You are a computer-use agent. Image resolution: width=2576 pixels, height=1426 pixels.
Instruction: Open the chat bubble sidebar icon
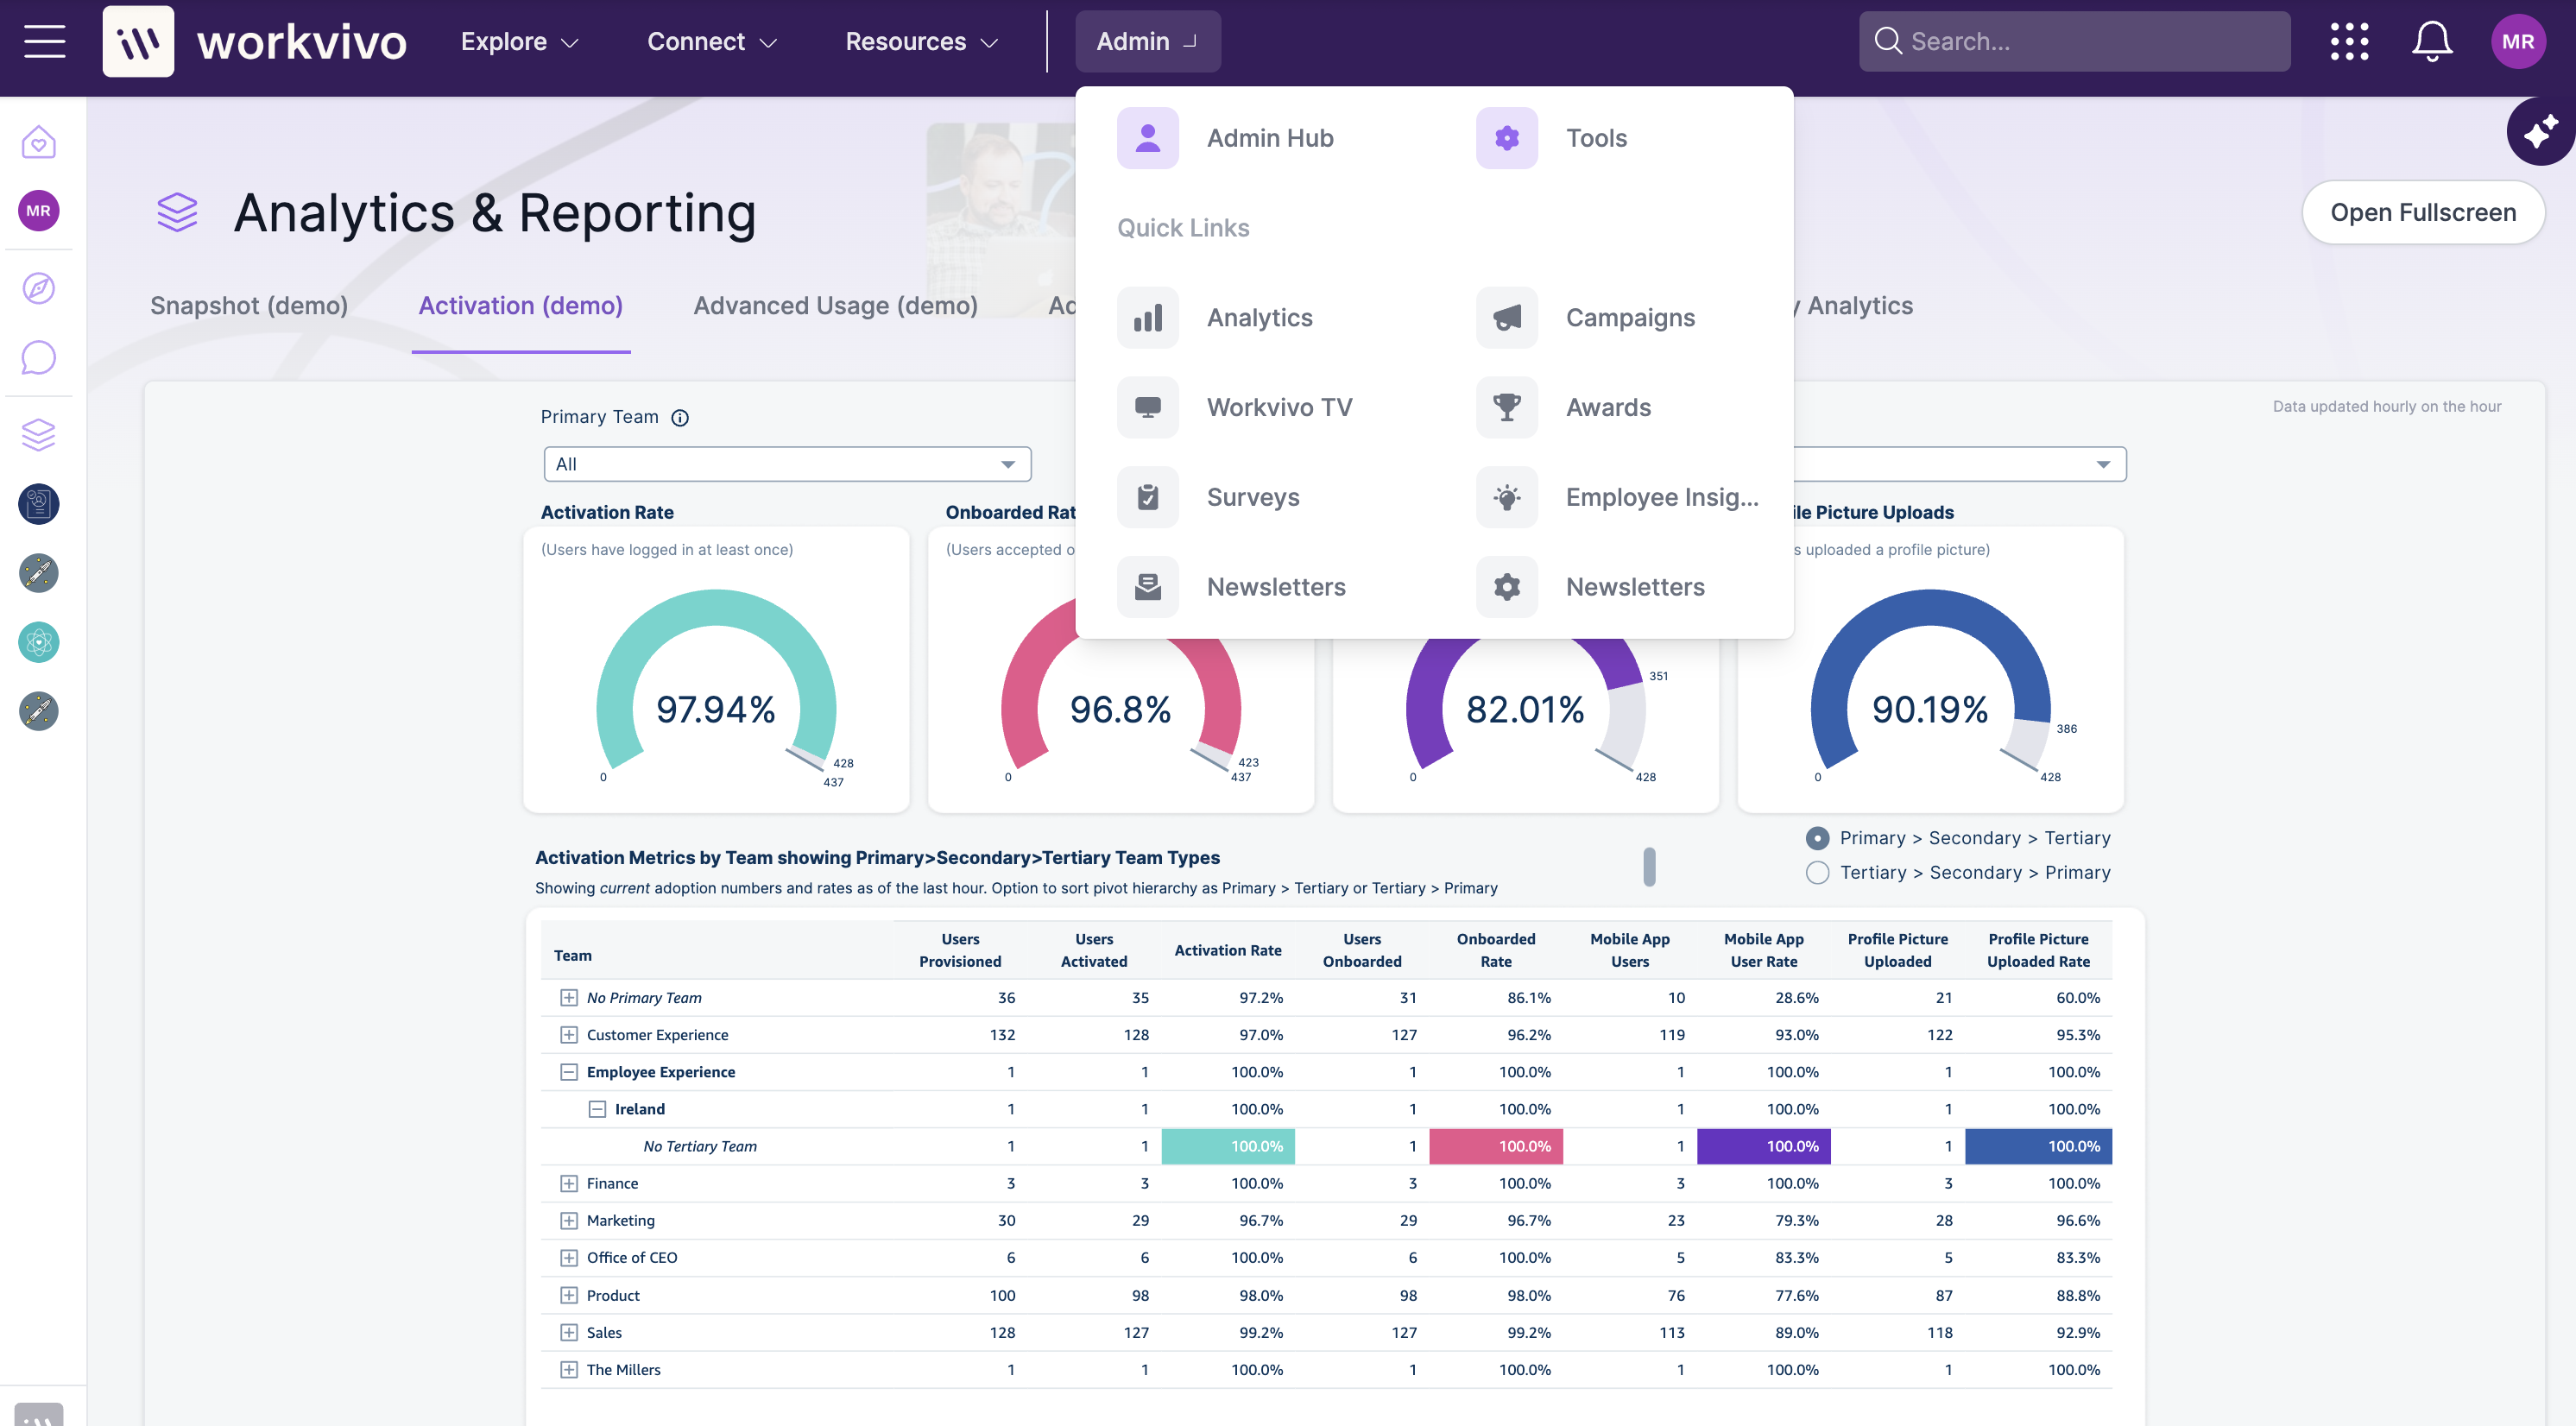(39, 357)
